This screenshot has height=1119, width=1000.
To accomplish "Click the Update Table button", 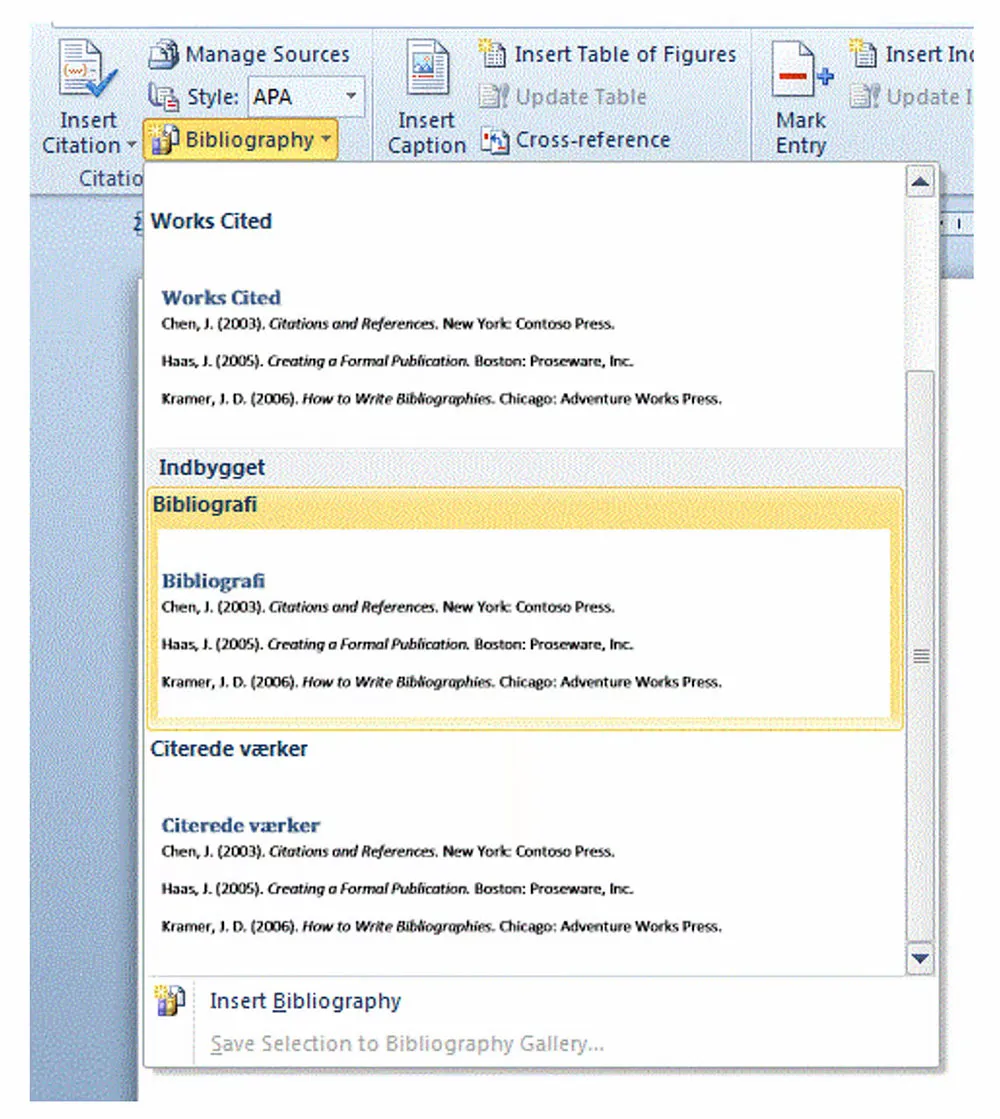I will click(563, 96).
